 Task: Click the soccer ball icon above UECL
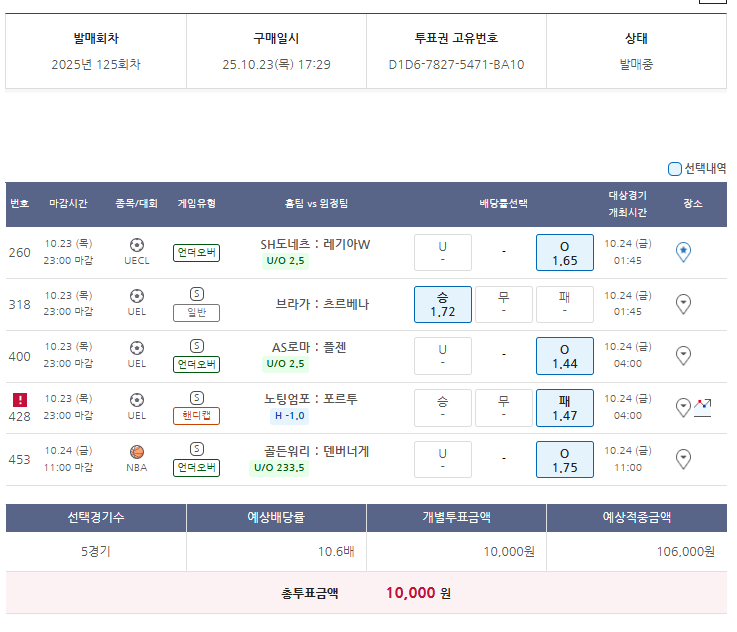[137, 244]
